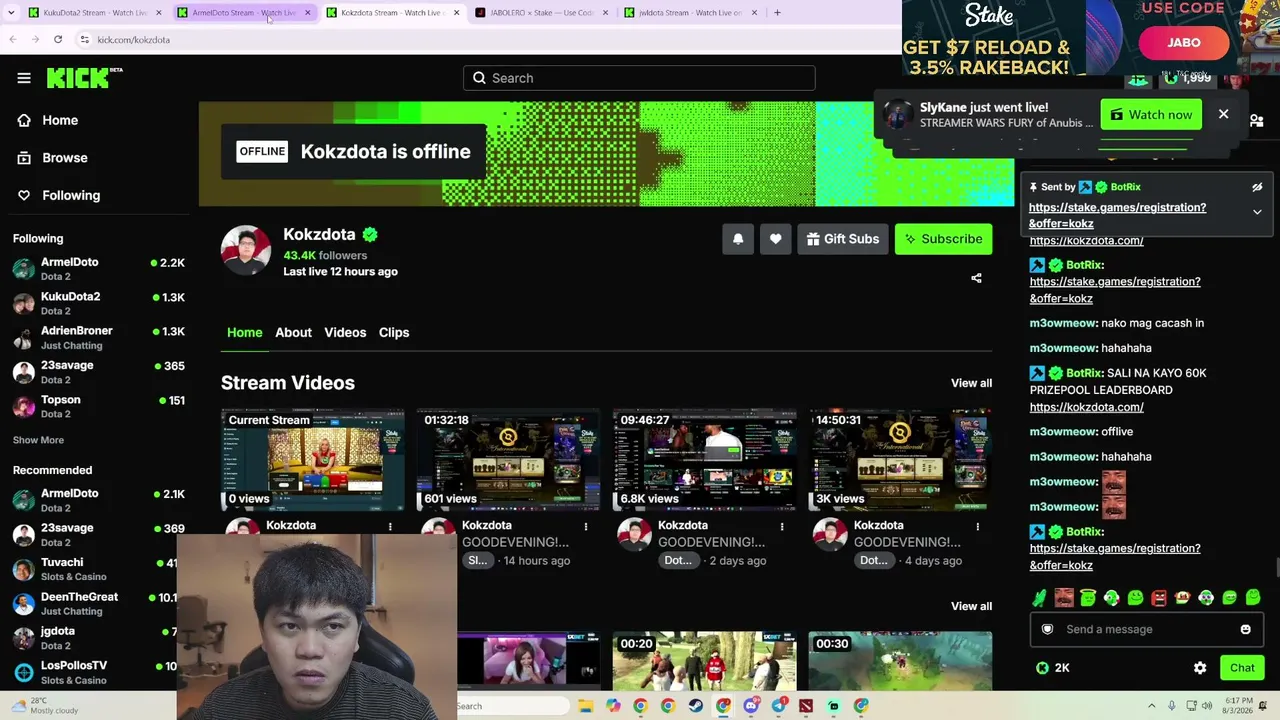Open Following in the sidebar
The image size is (1280, 720).
71,195
